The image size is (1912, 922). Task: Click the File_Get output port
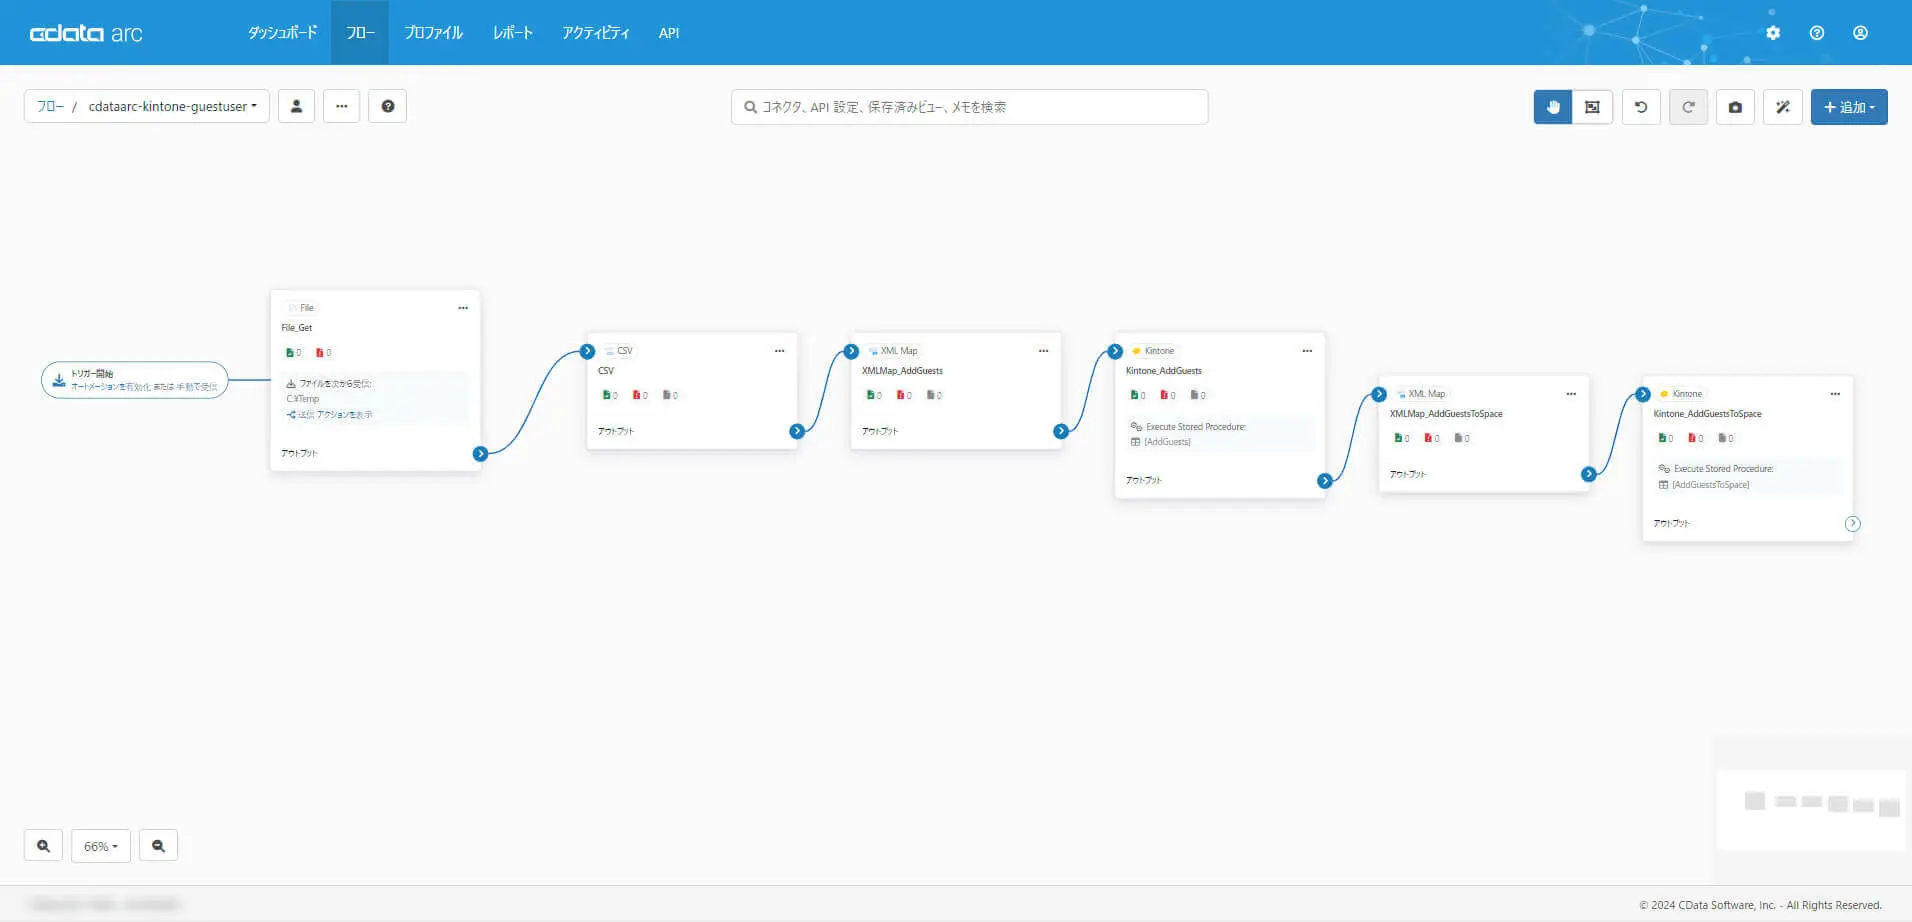tap(481, 454)
